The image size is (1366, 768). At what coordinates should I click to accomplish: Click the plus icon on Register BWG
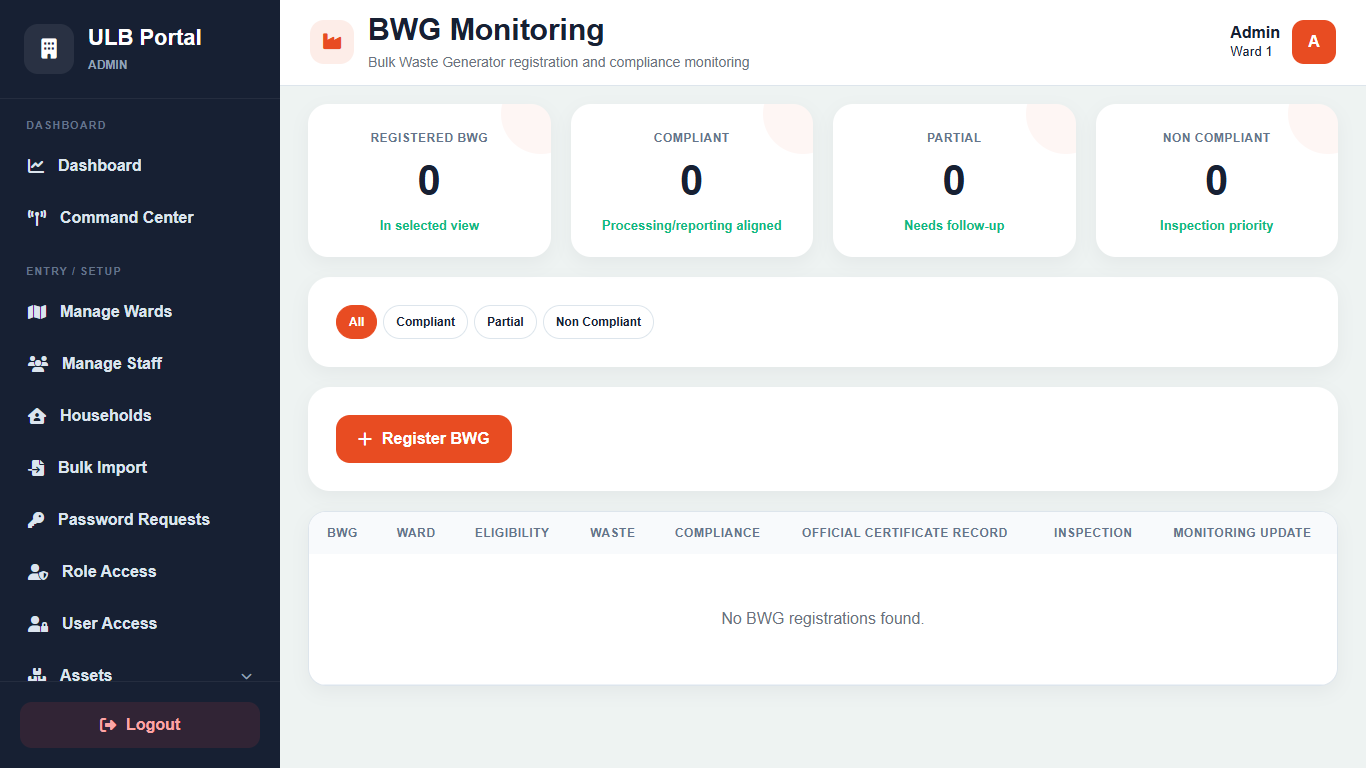point(365,439)
